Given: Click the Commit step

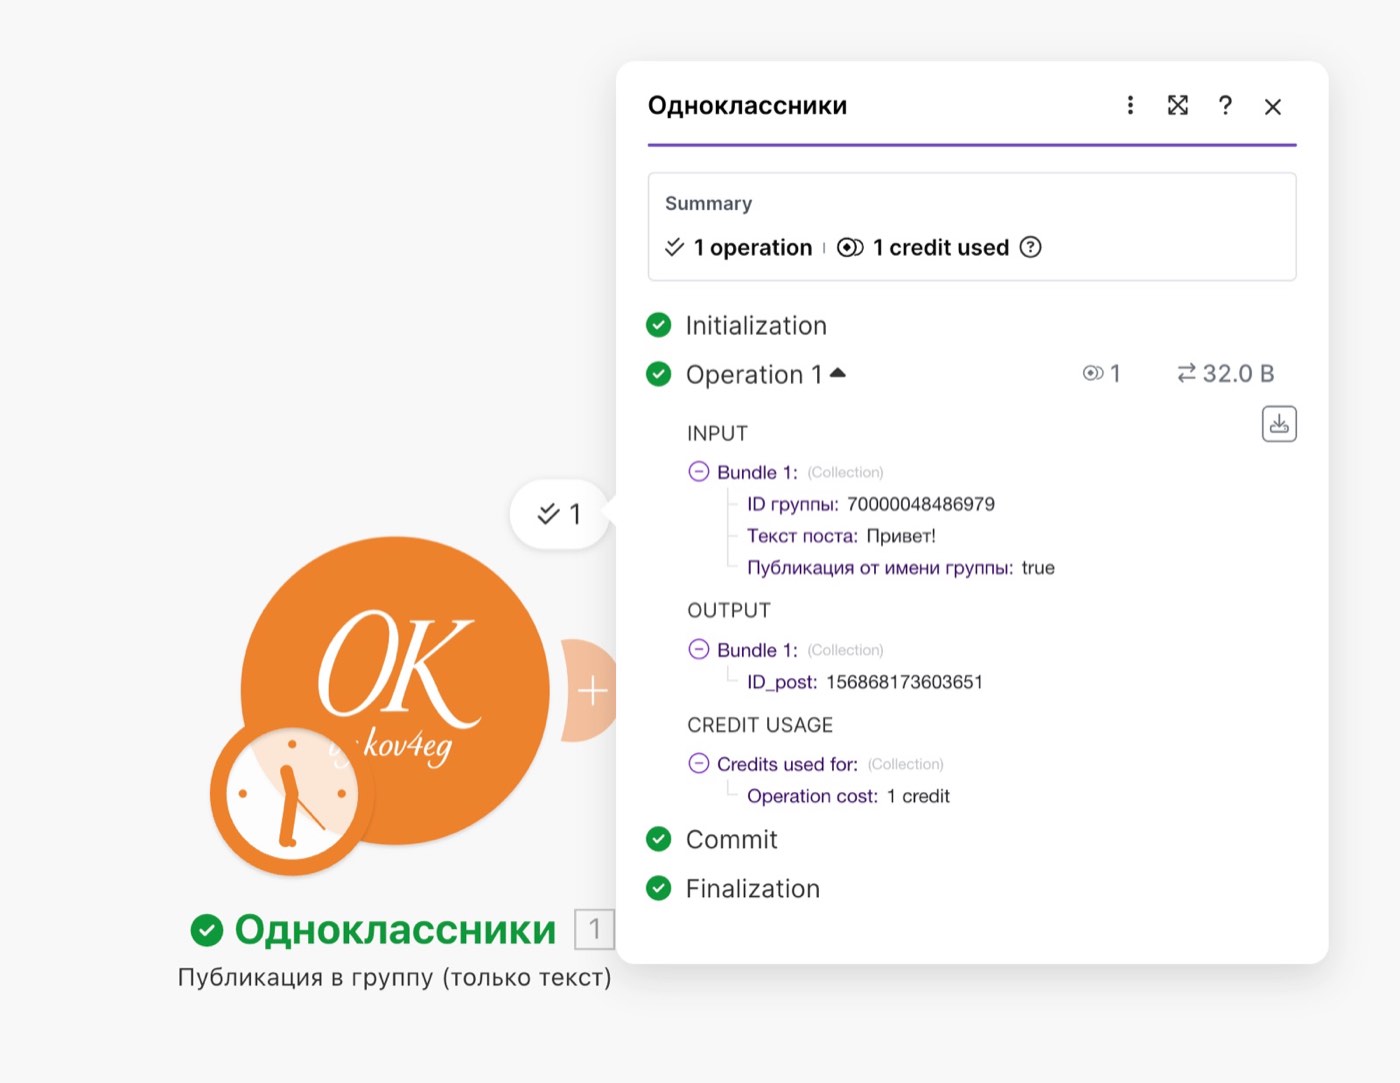Looking at the screenshot, I should [x=731, y=839].
